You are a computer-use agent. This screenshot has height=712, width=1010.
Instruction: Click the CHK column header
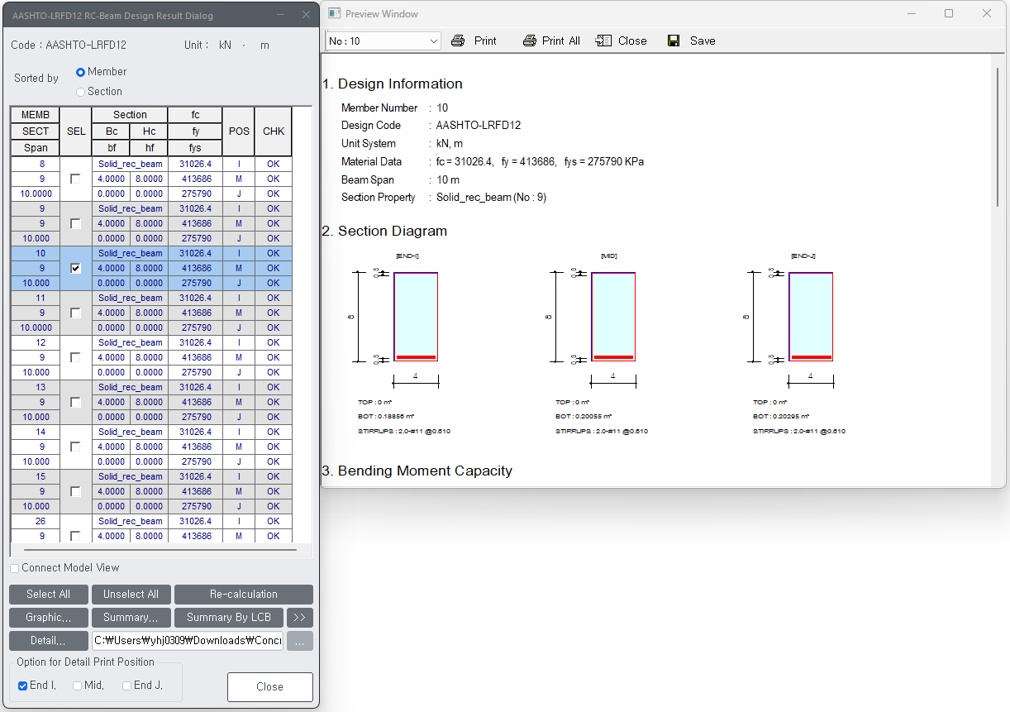click(273, 131)
